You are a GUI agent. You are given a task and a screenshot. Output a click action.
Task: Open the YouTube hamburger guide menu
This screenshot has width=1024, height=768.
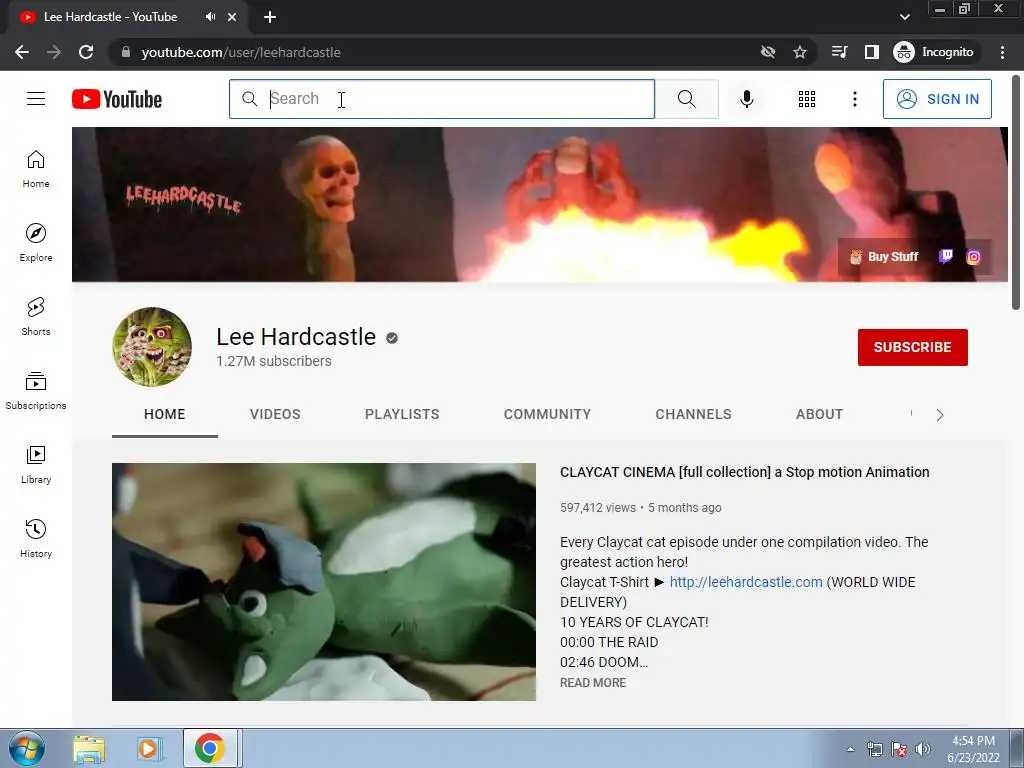36,99
